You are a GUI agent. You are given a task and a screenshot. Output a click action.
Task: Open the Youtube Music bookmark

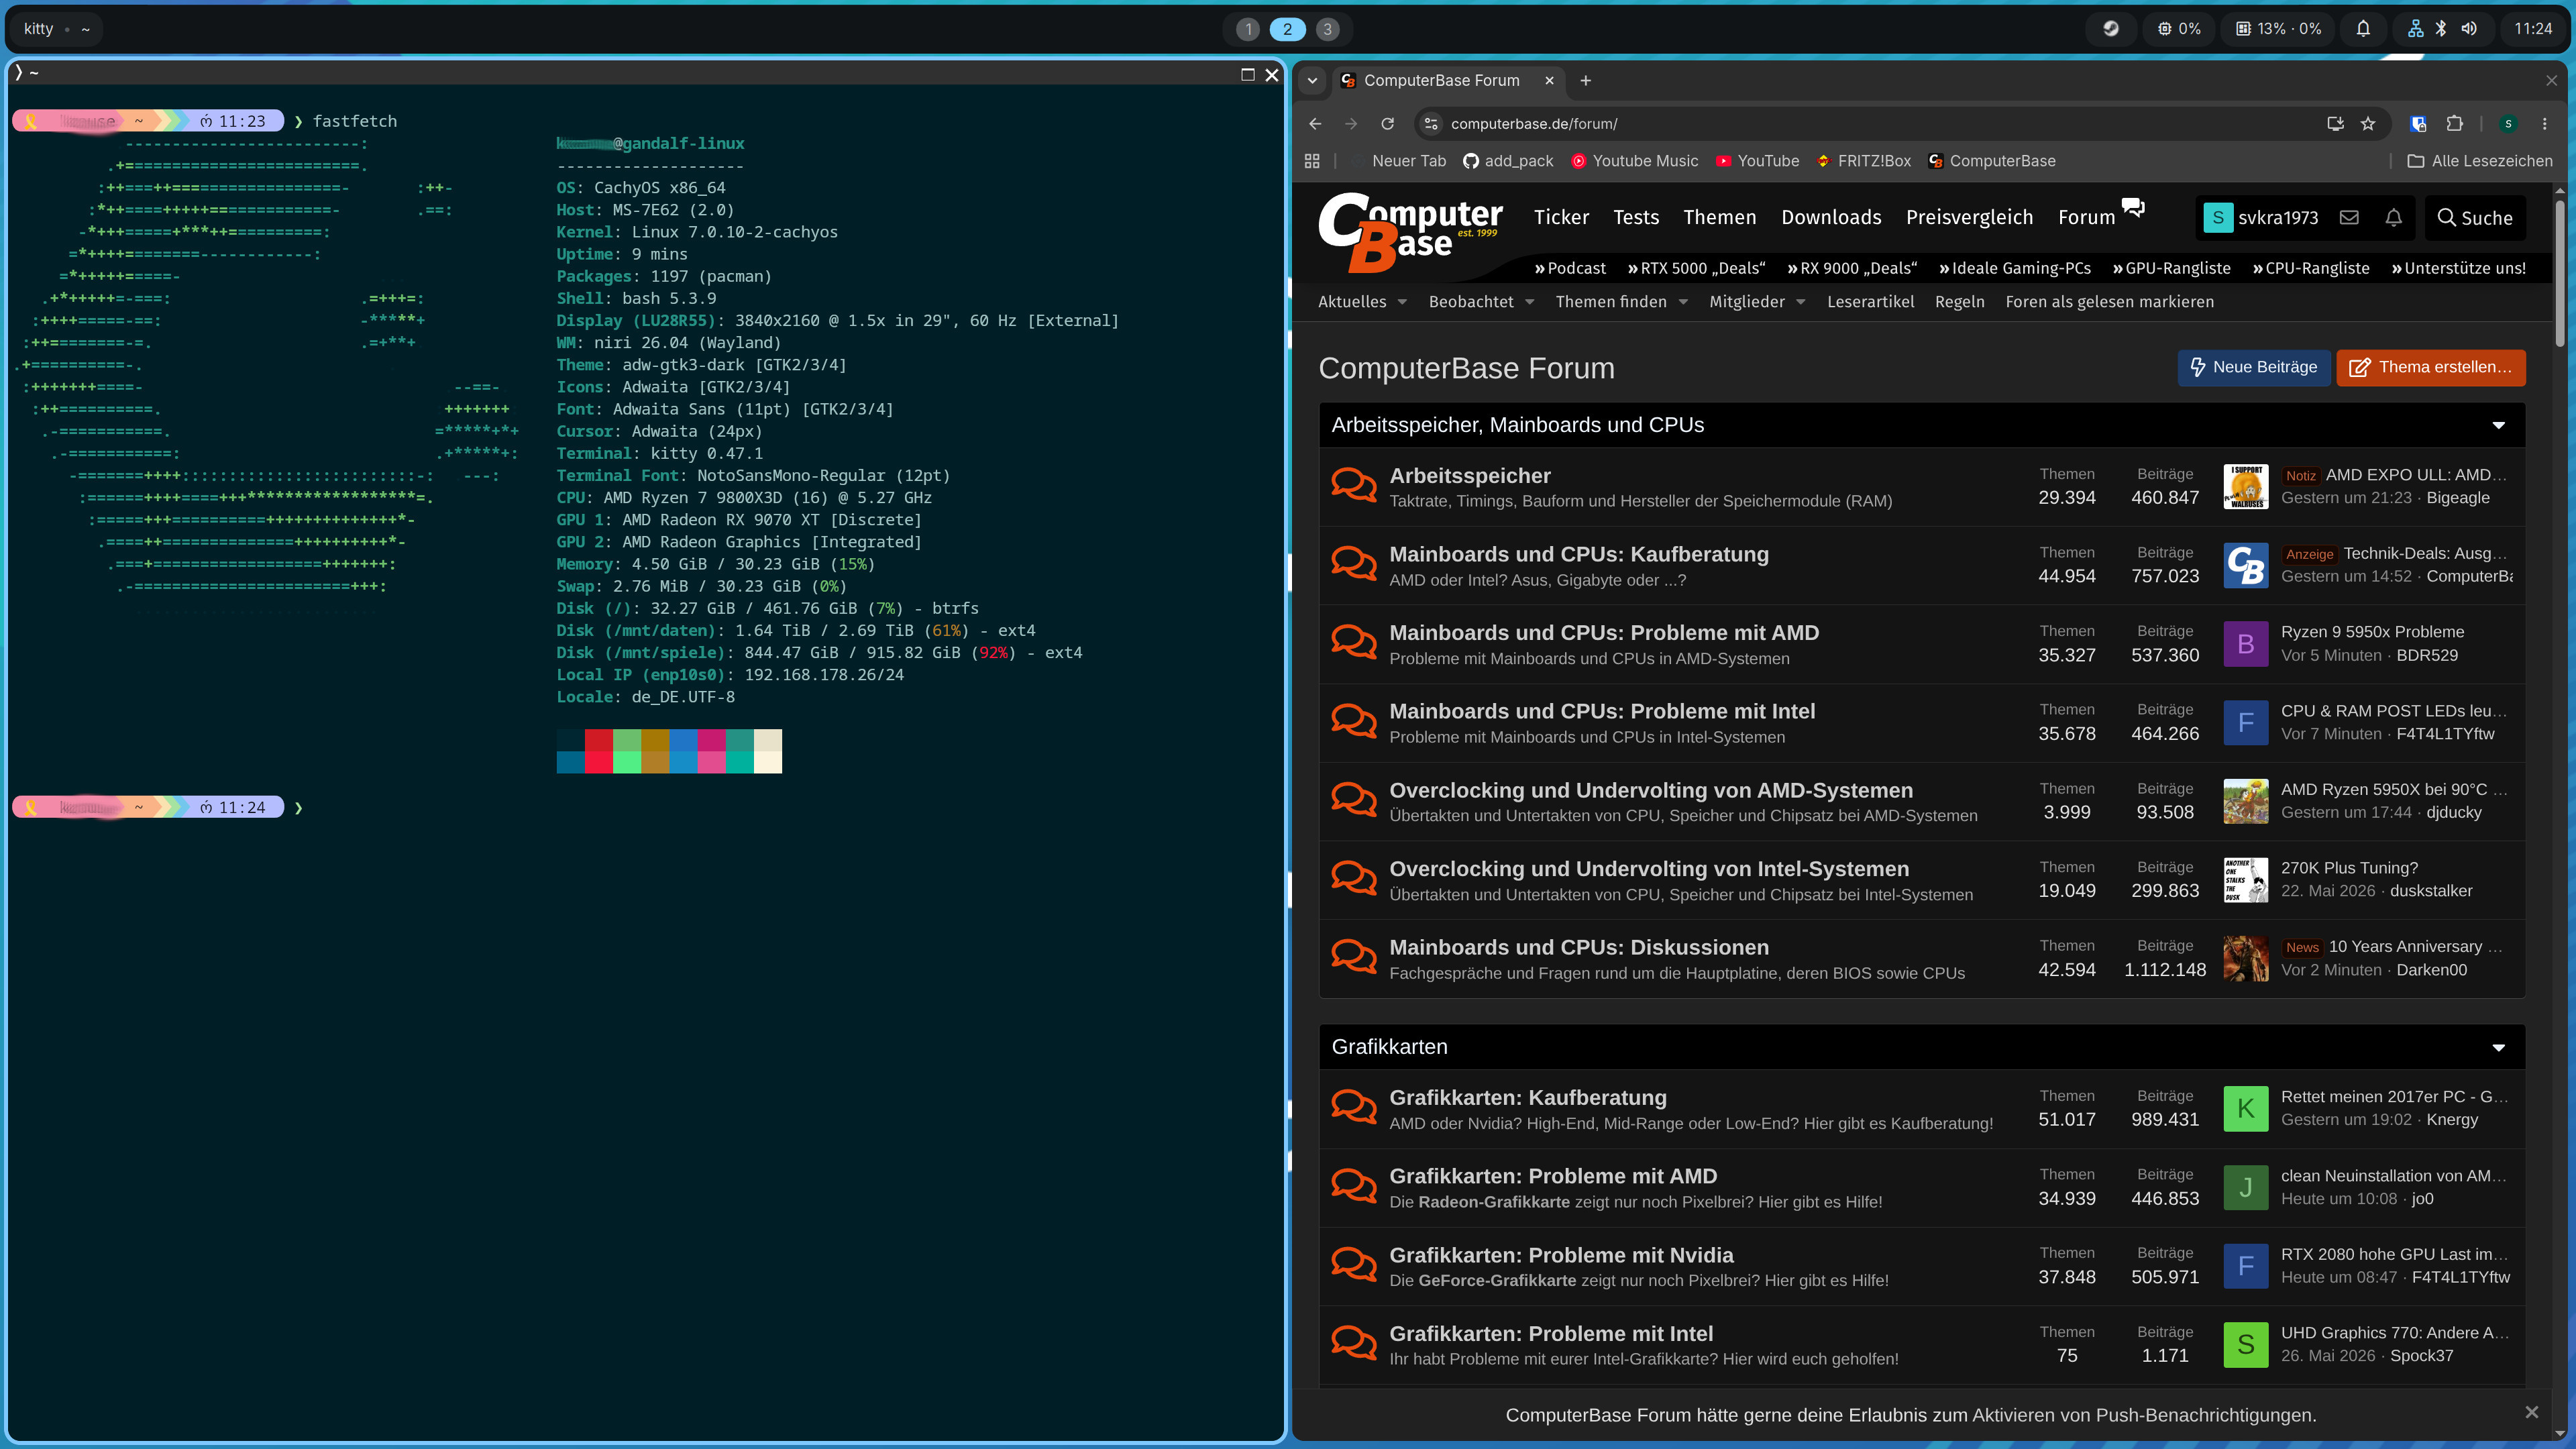(1634, 161)
